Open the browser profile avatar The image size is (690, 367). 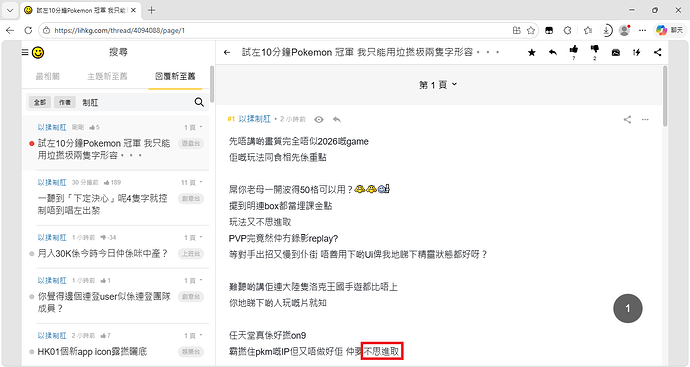click(624, 30)
